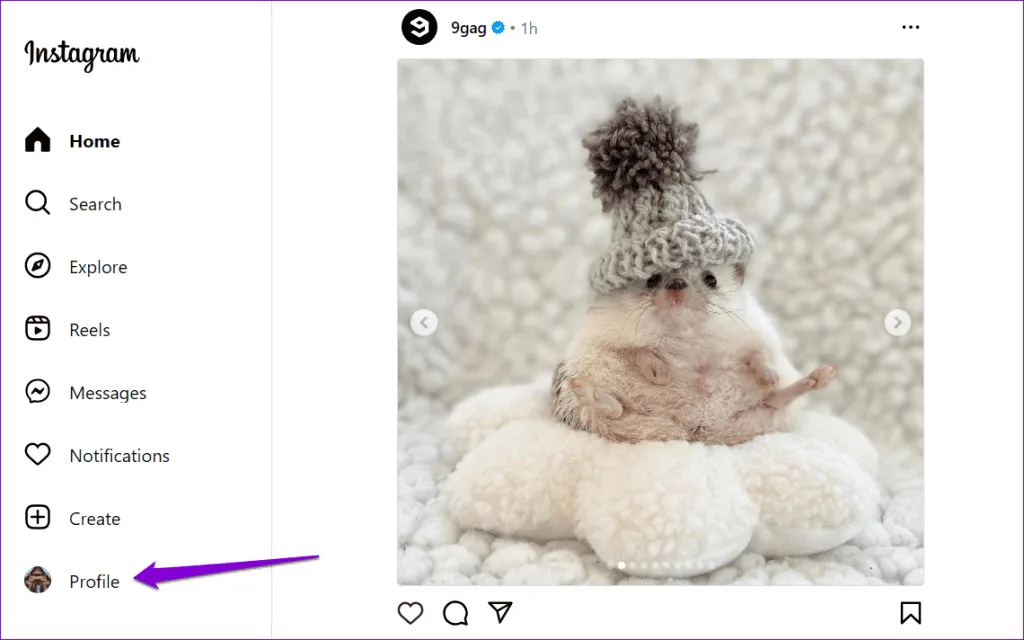Open the 9gag username link

[x=469, y=28]
